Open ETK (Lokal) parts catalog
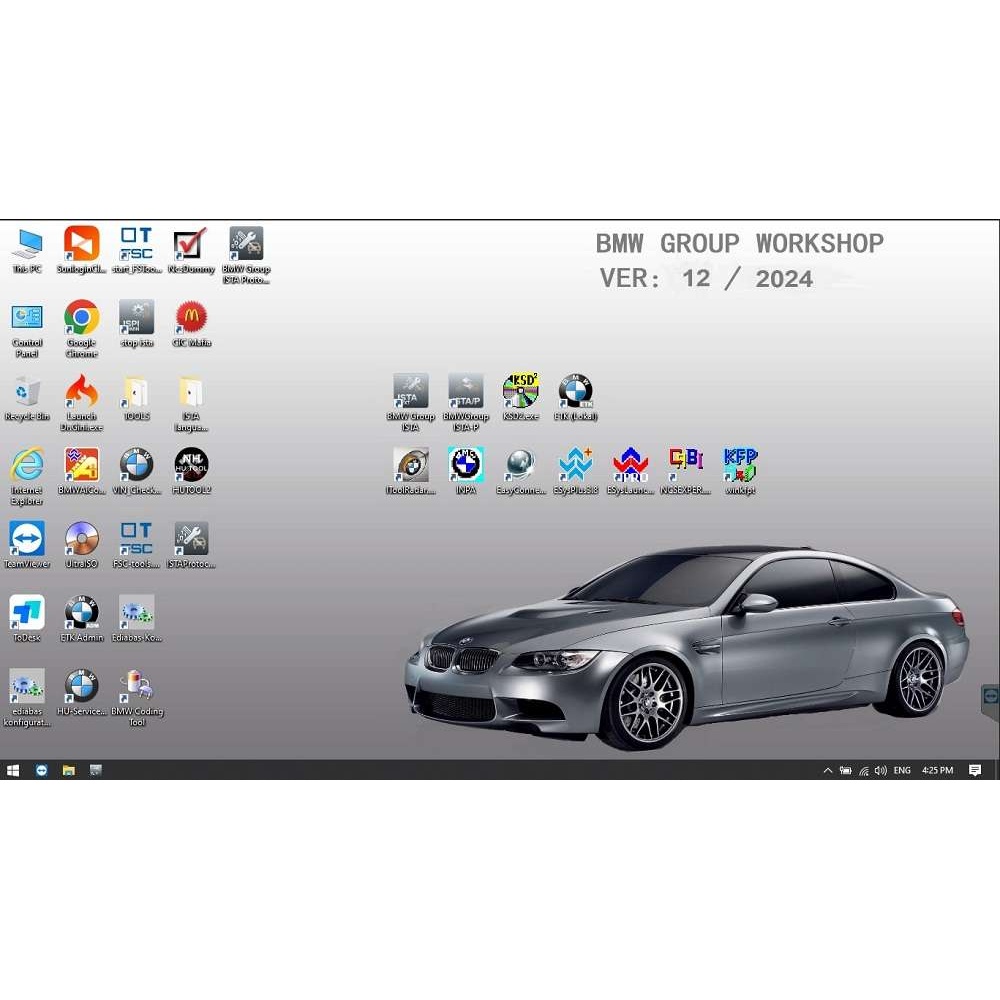The height and width of the screenshot is (1000, 1000). click(x=575, y=397)
